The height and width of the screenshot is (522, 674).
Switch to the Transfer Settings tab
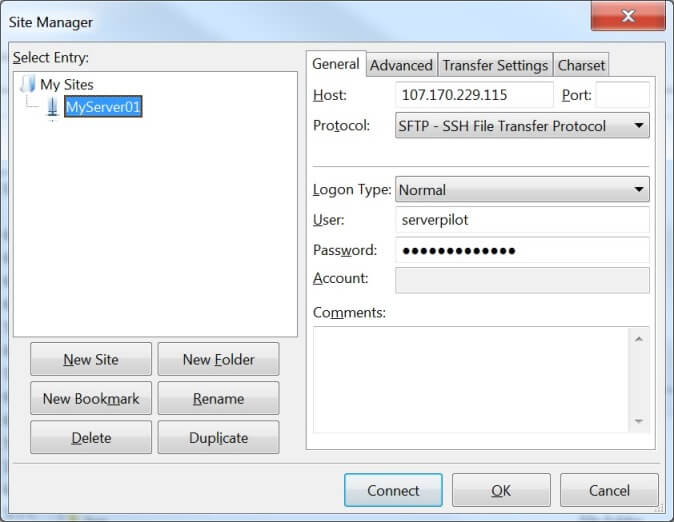(495, 65)
